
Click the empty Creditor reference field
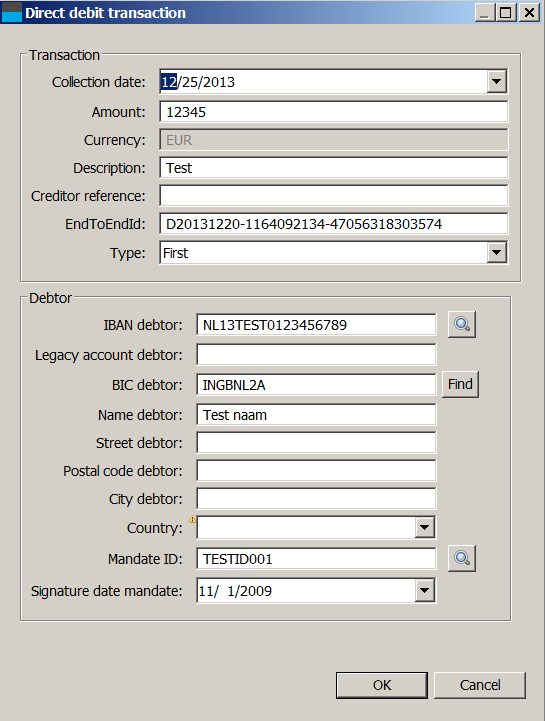coord(333,196)
